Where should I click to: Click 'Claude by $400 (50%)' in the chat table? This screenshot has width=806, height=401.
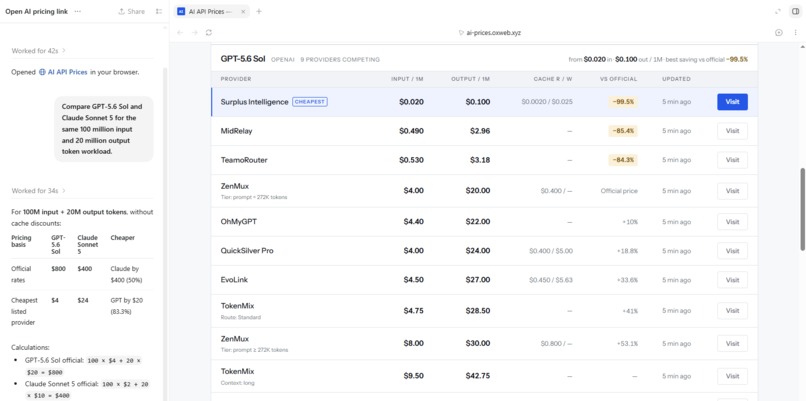tap(127, 275)
